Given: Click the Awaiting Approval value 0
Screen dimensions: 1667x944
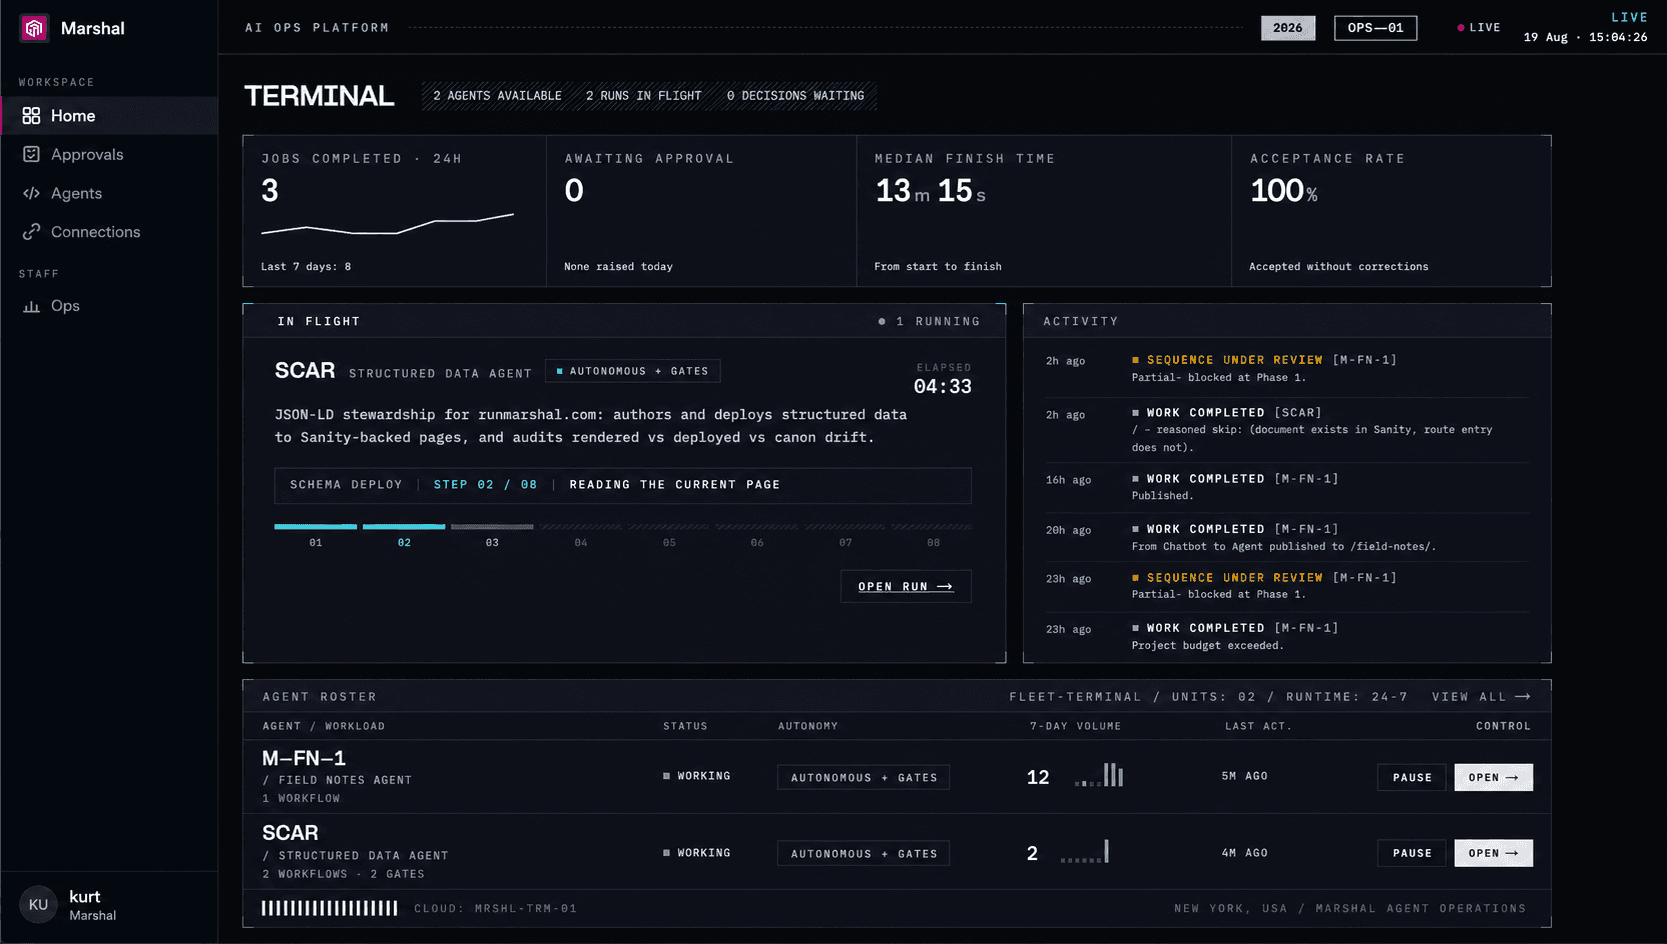Looking at the screenshot, I should click(574, 191).
